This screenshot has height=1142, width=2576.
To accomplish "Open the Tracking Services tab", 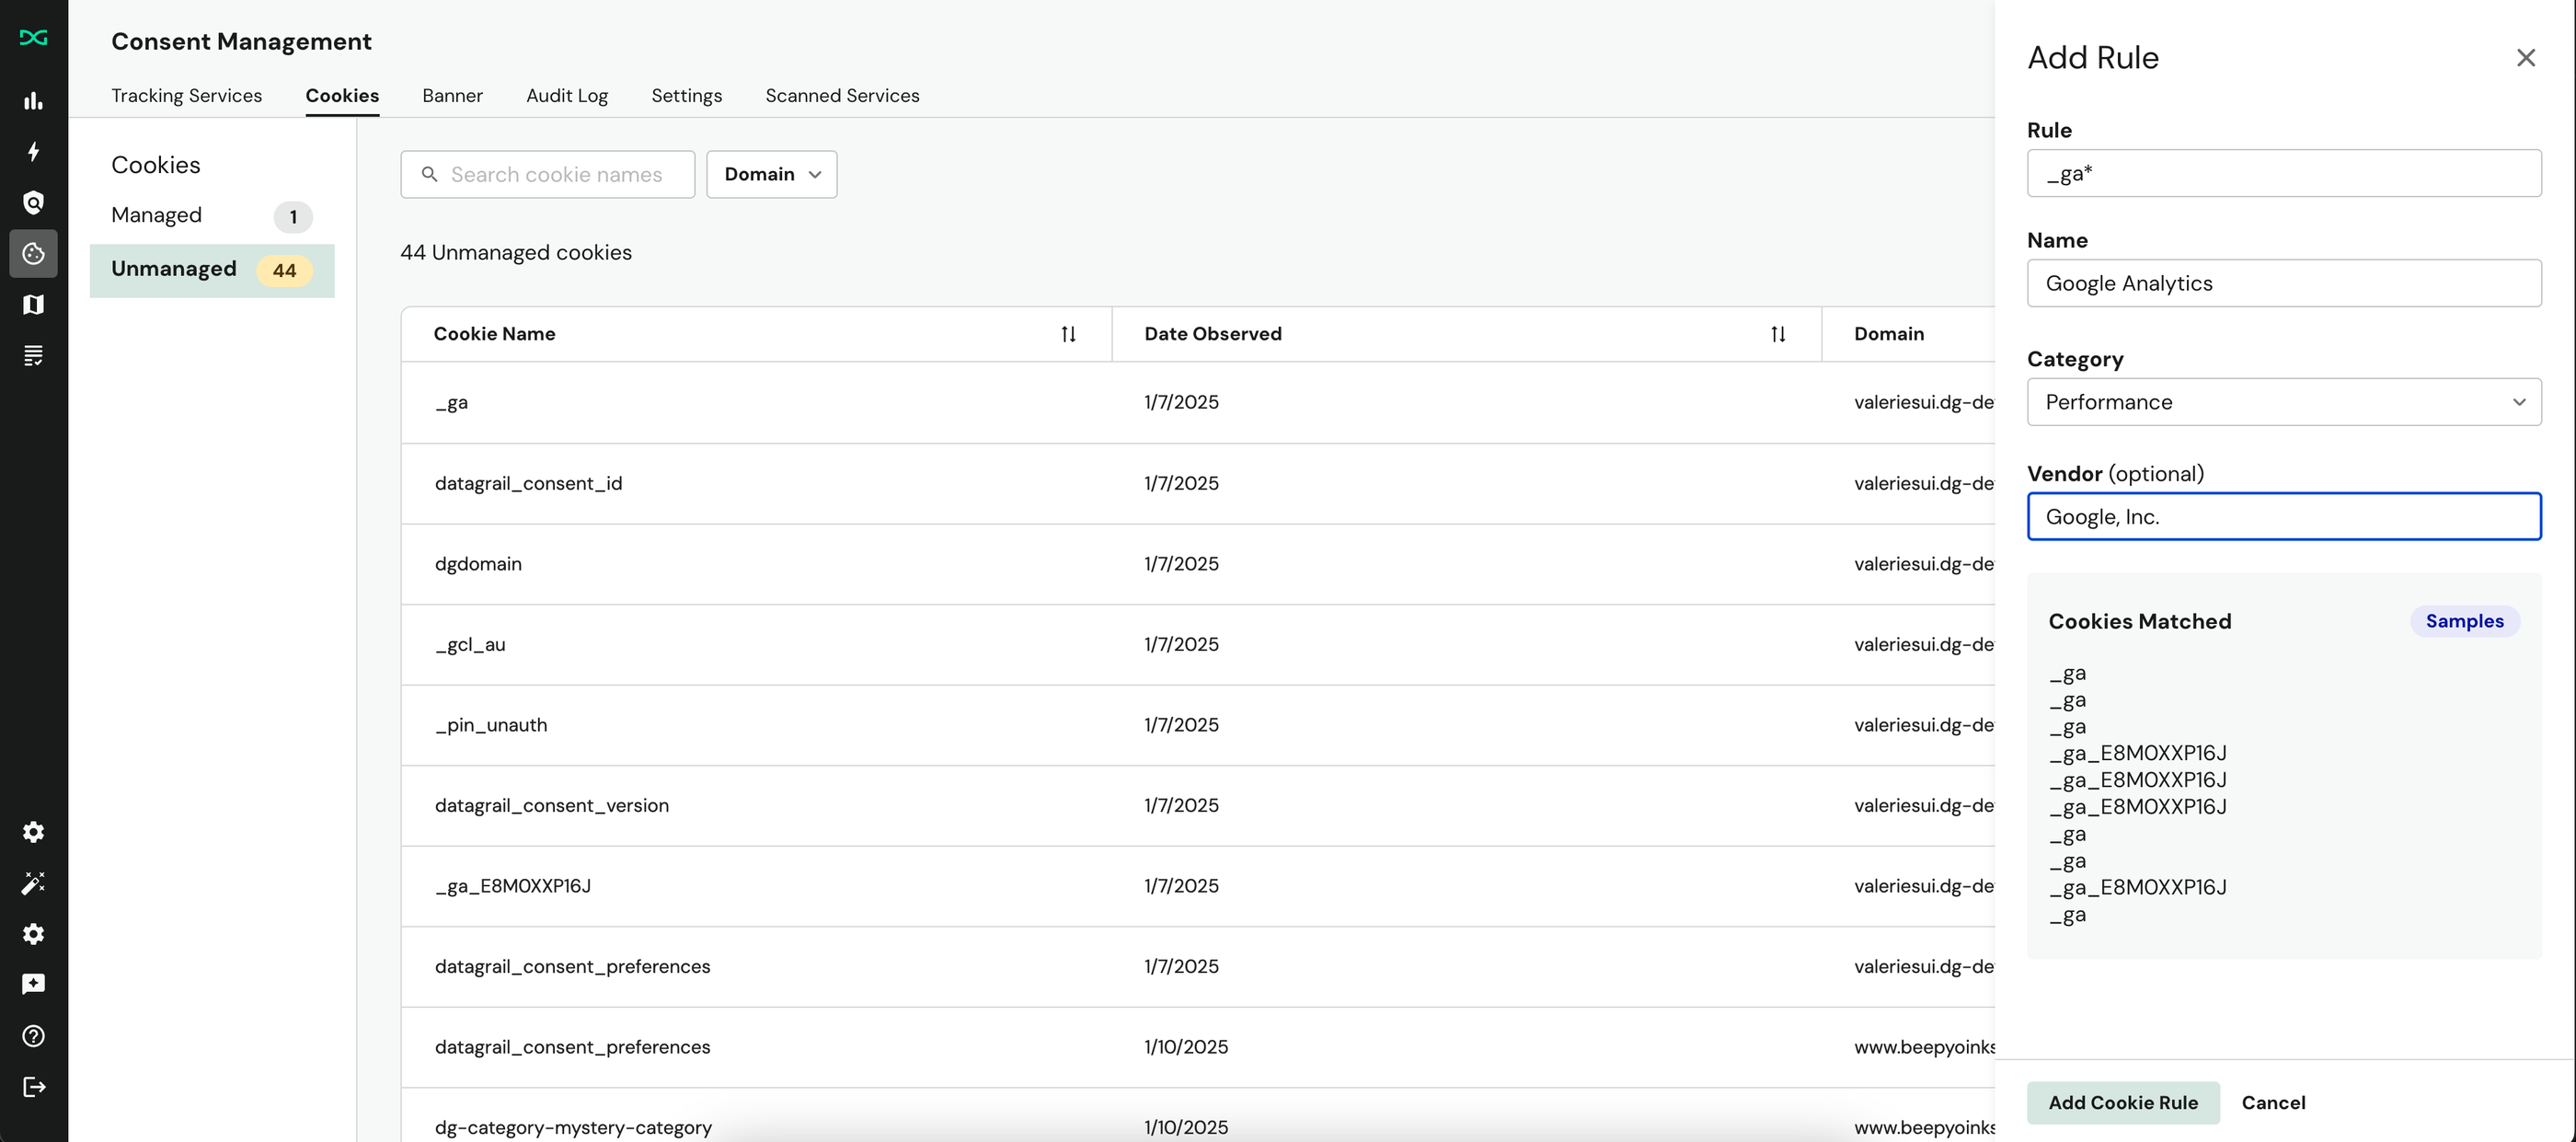I will pyautogui.click(x=186, y=96).
